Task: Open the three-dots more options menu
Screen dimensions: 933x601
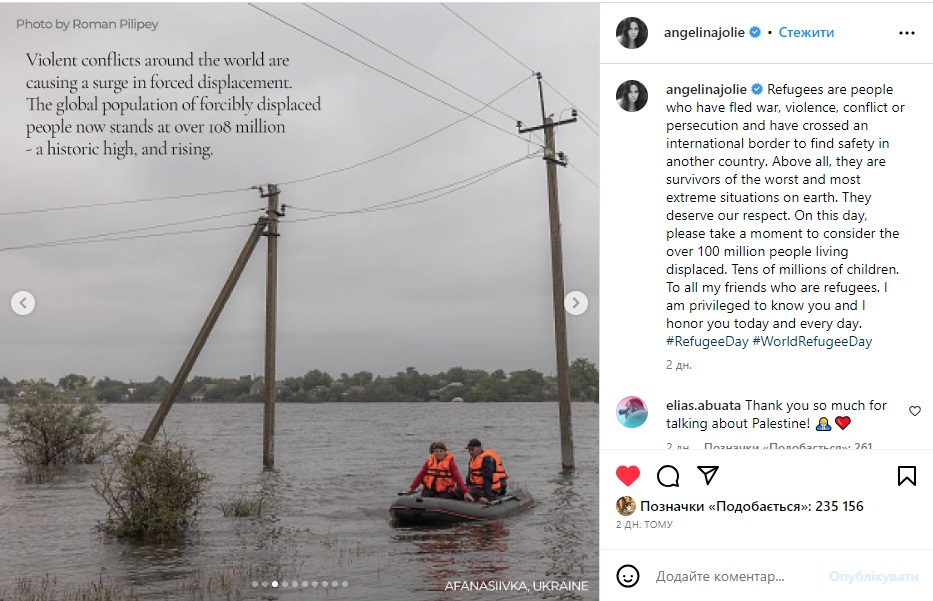Action: [x=906, y=33]
